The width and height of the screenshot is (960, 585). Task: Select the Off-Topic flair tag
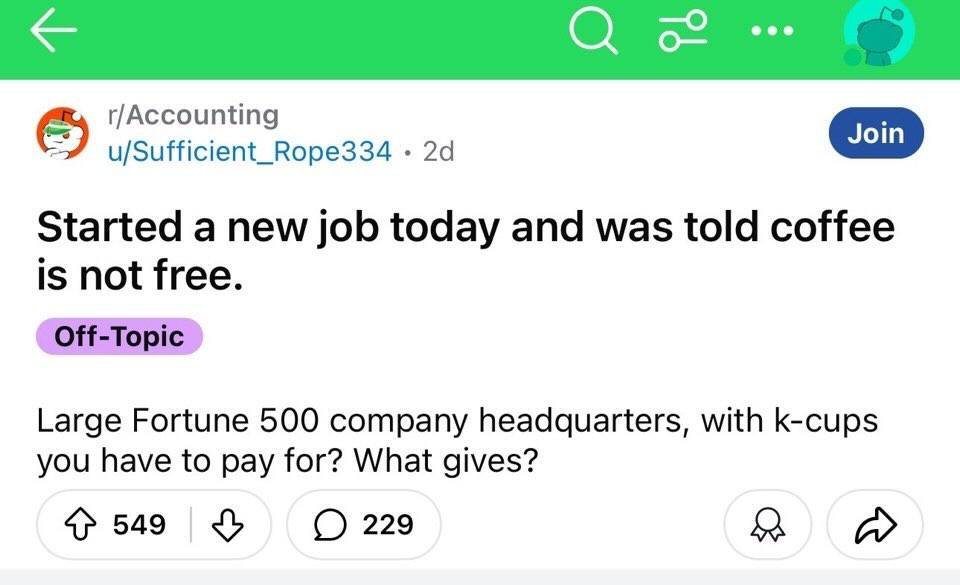click(x=120, y=336)
